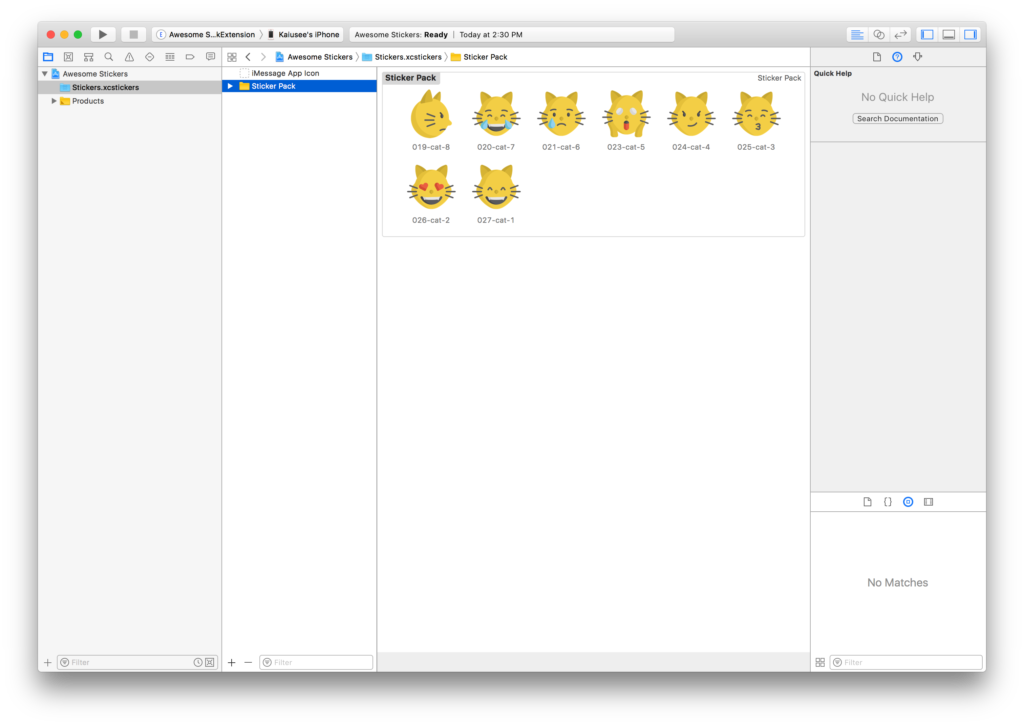The width and height of the screenshot is (1024, 726).
Task: Open the Debug navigator tab
Action: [x=170, y=57]
